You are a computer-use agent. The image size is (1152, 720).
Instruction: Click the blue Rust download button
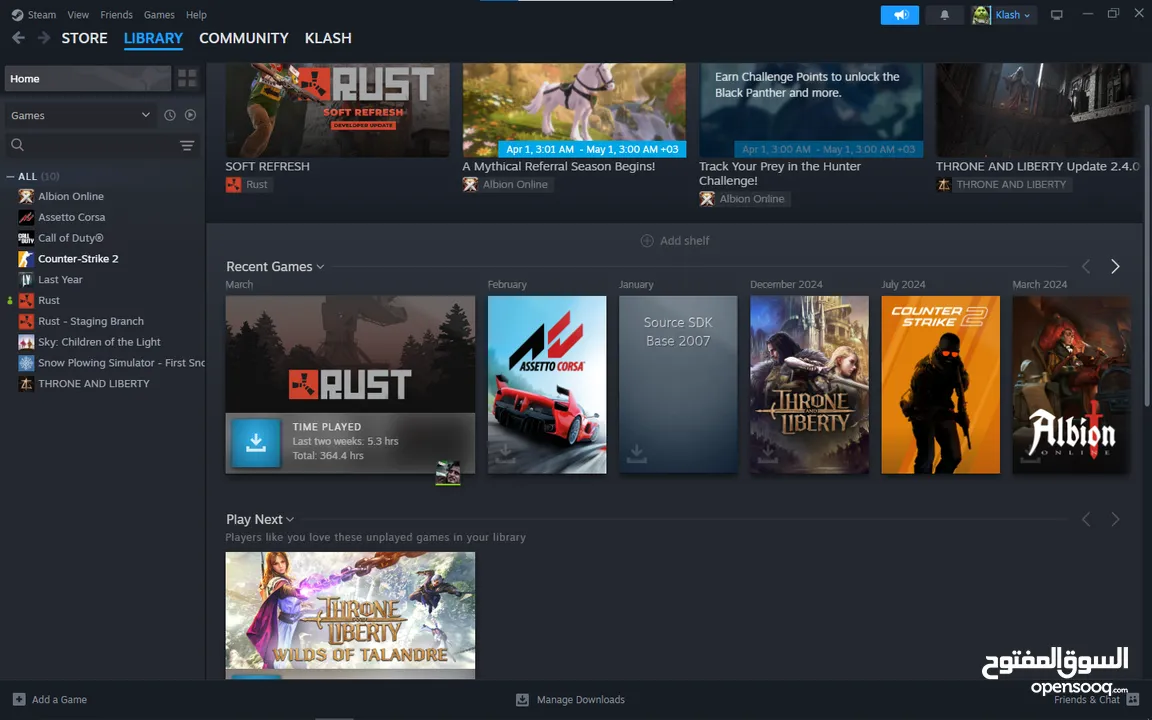[x=256, y=443]
